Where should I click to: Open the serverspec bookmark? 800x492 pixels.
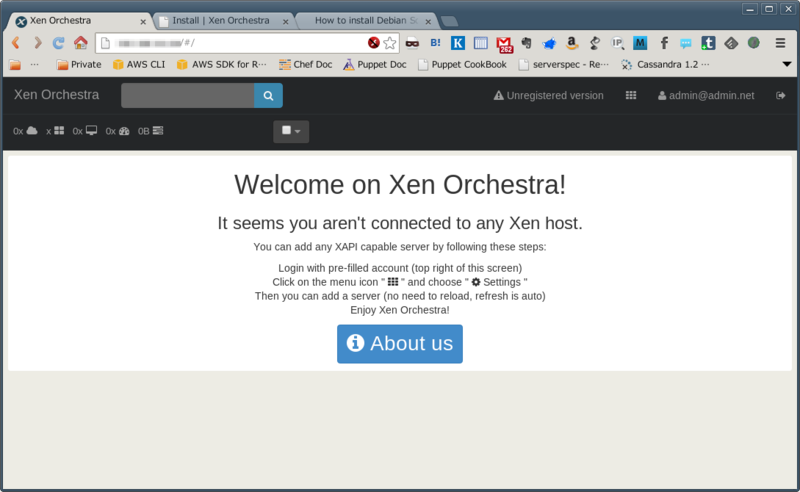563,64
